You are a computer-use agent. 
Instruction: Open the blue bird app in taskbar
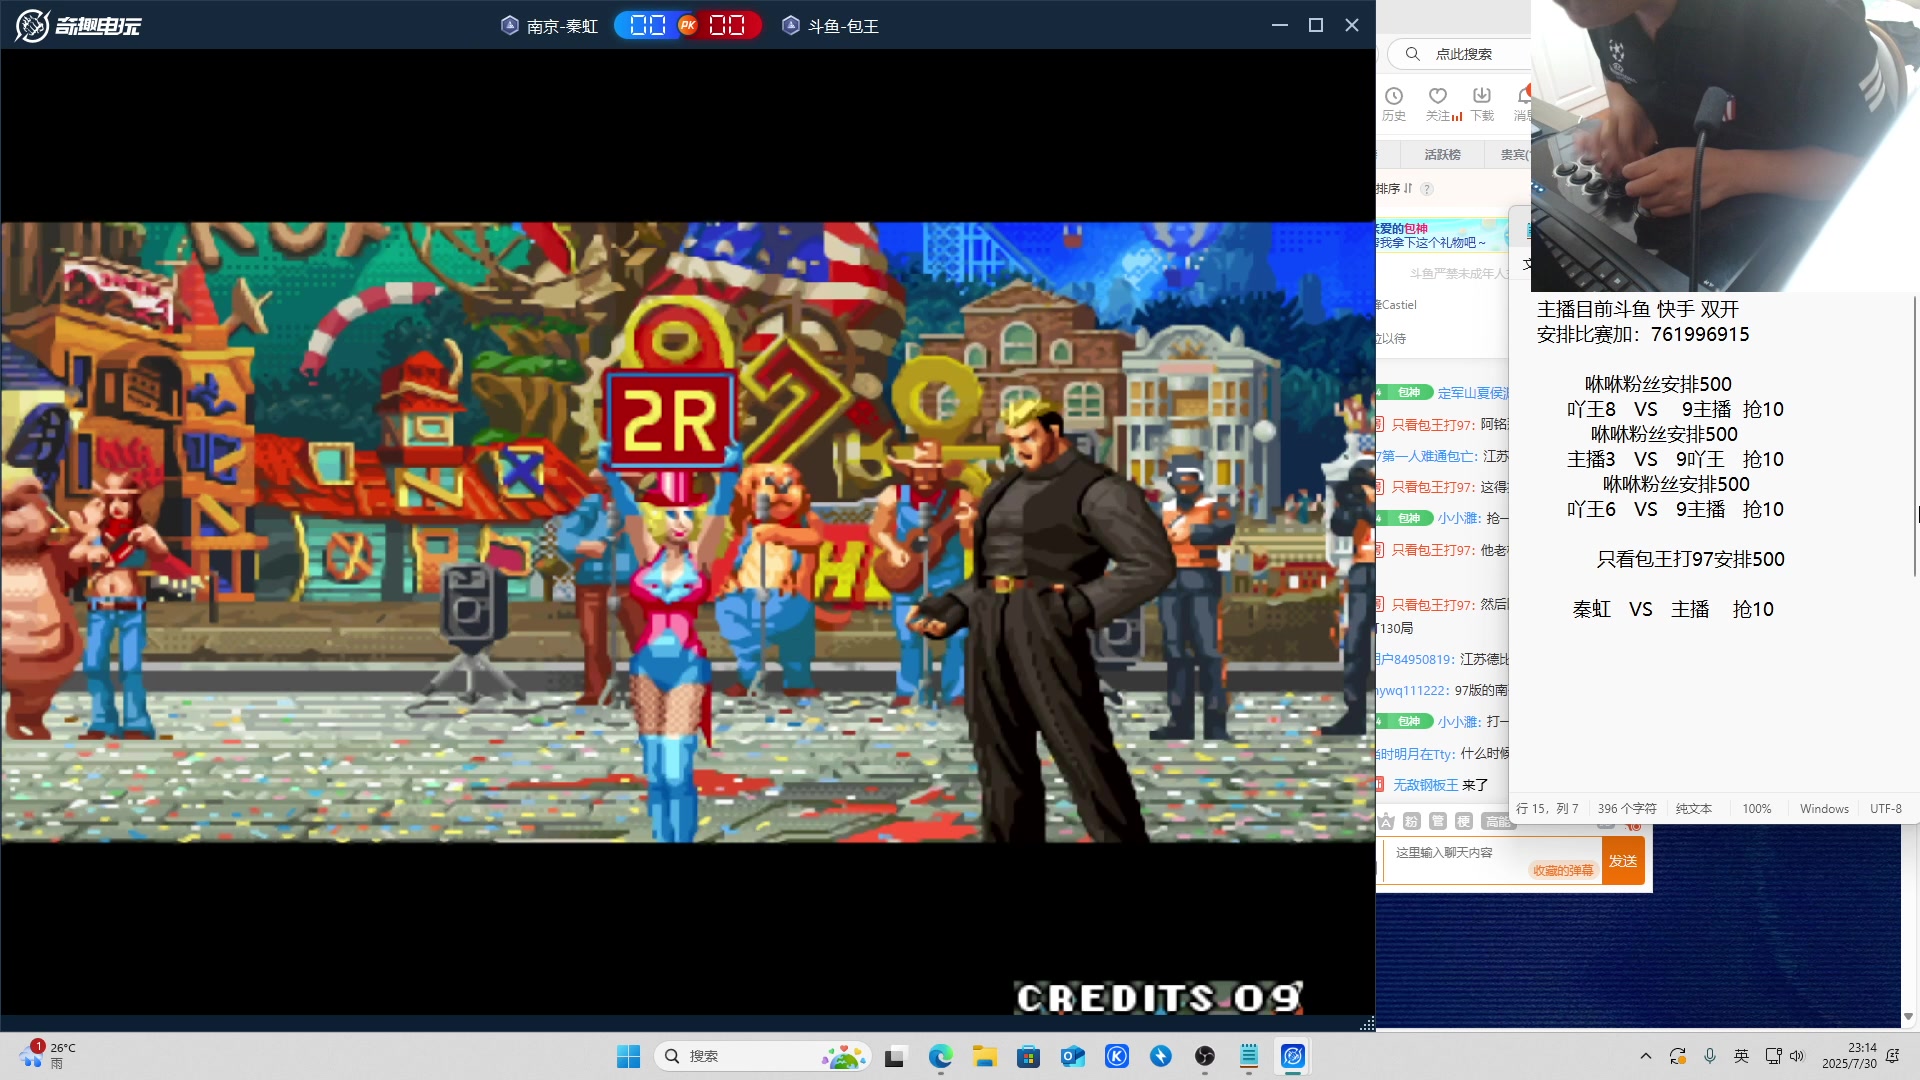1161,1056
